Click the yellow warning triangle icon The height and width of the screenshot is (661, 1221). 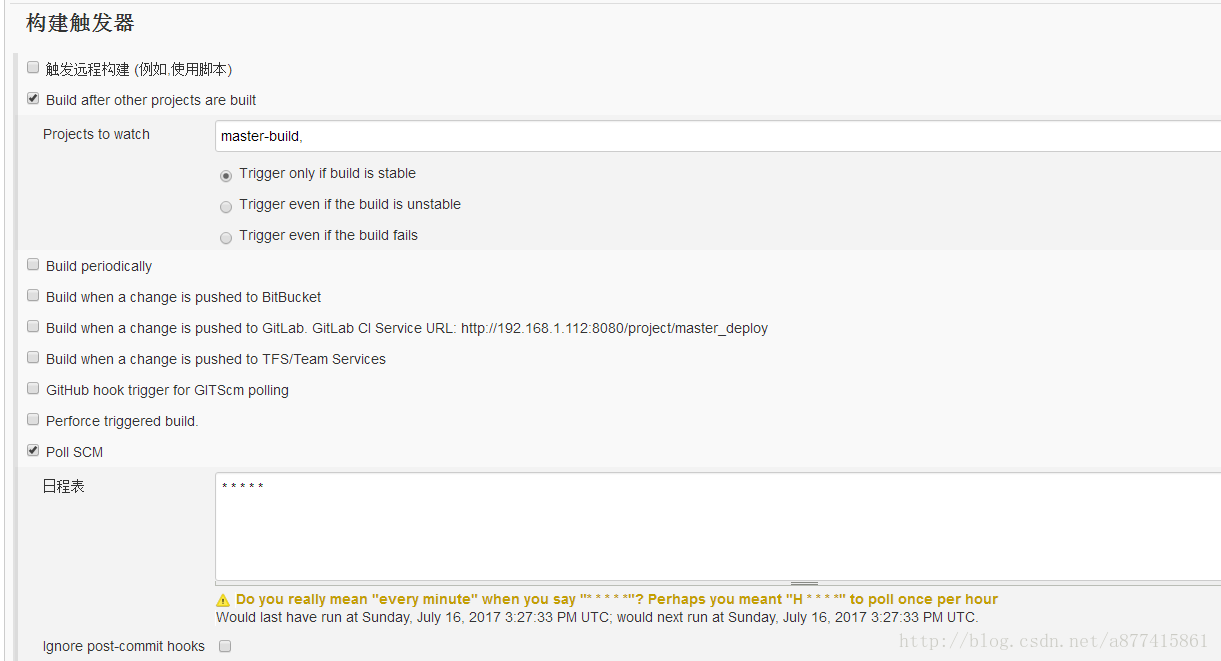coord(223,600)
